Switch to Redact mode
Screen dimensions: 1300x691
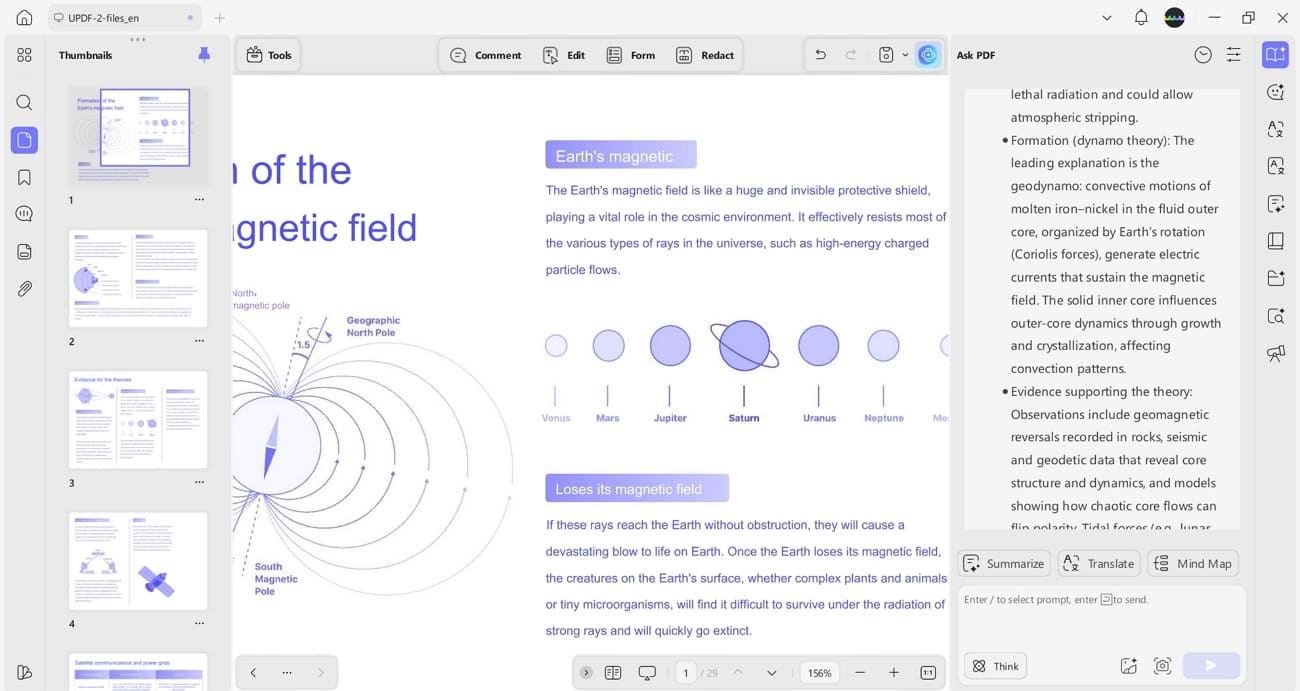coord(704,55)
